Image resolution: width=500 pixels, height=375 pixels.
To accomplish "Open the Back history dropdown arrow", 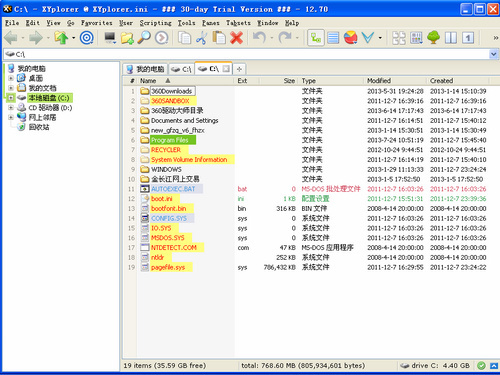I will pos(23,38).
